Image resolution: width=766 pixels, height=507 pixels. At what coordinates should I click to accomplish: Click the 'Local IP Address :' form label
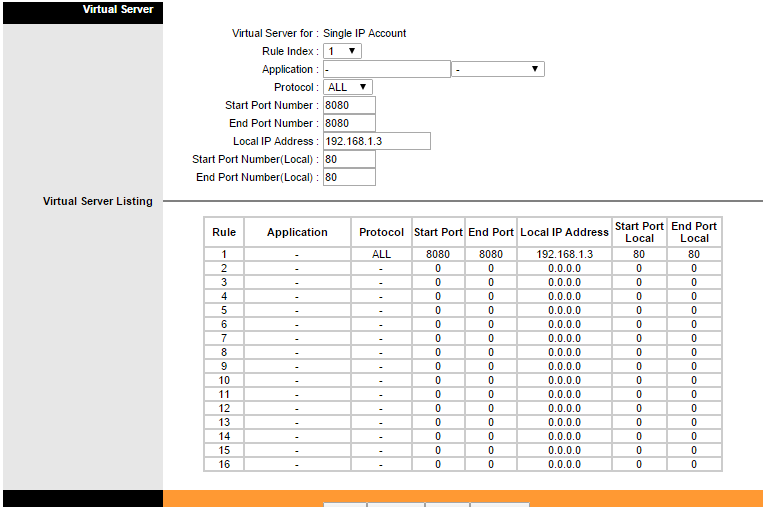tap(276, 141)
